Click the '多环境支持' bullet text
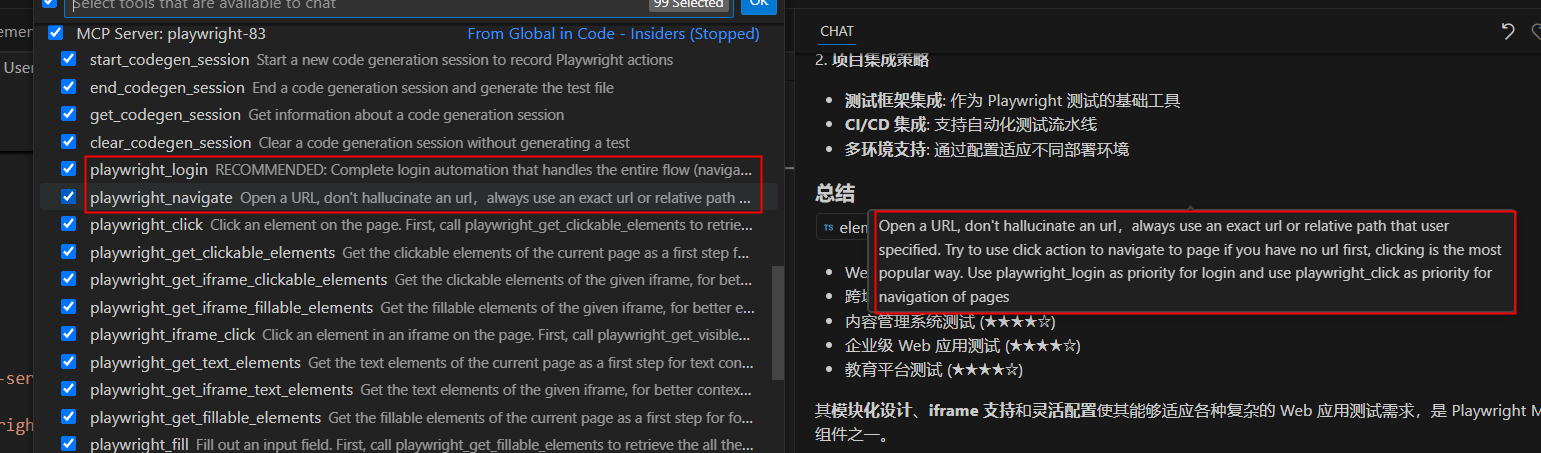This screenshot has width=1541, height=453. pos(885,149)
